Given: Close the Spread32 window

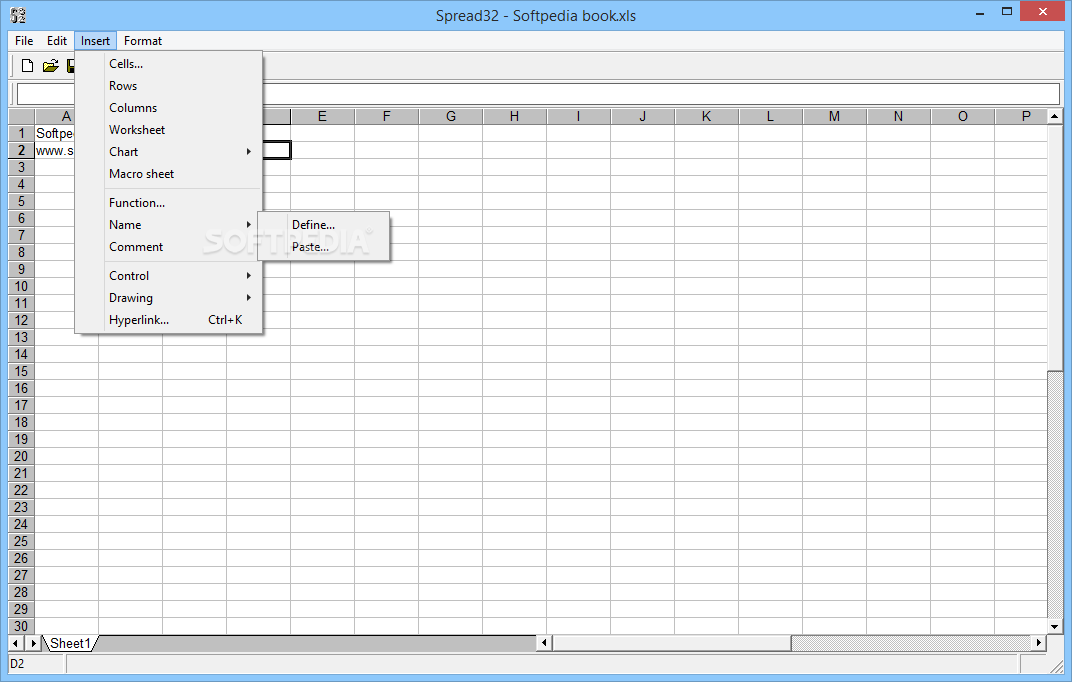Looking at the screenshot, I should pos(1043,12).
